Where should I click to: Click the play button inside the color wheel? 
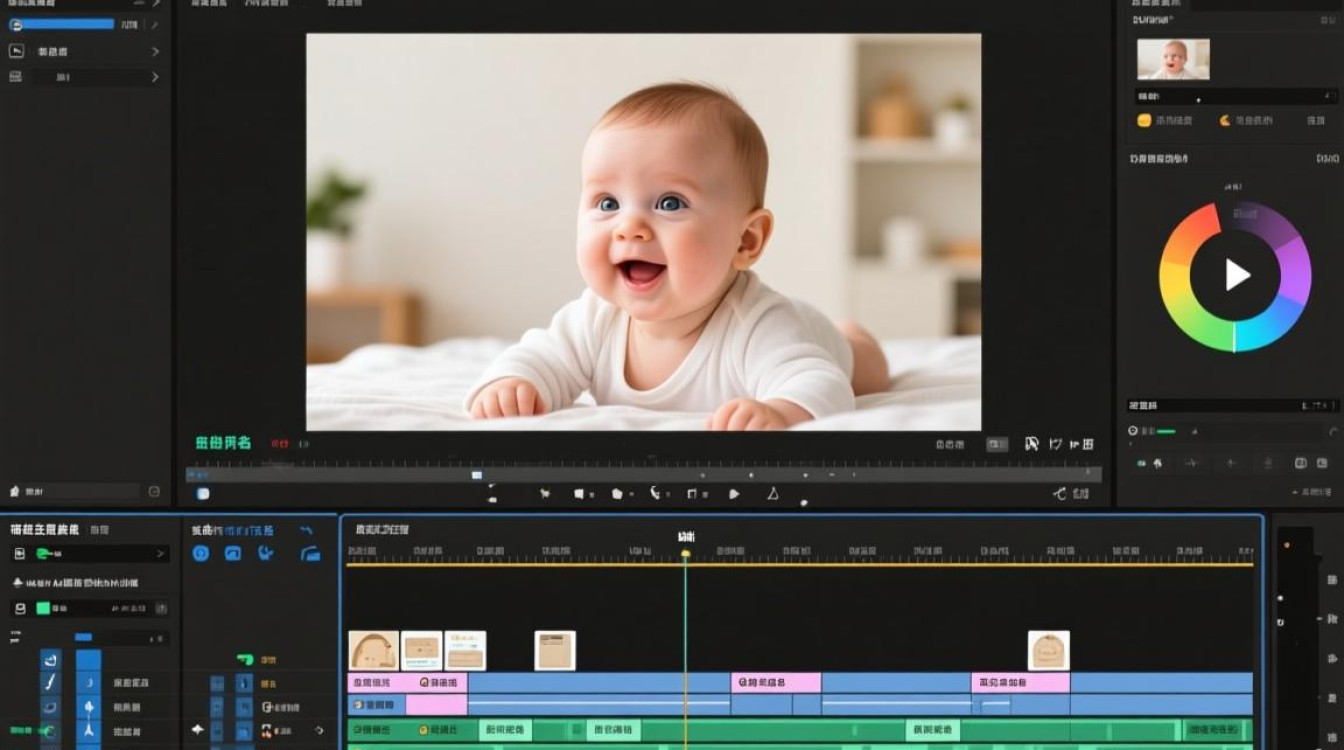(1237, 275)
